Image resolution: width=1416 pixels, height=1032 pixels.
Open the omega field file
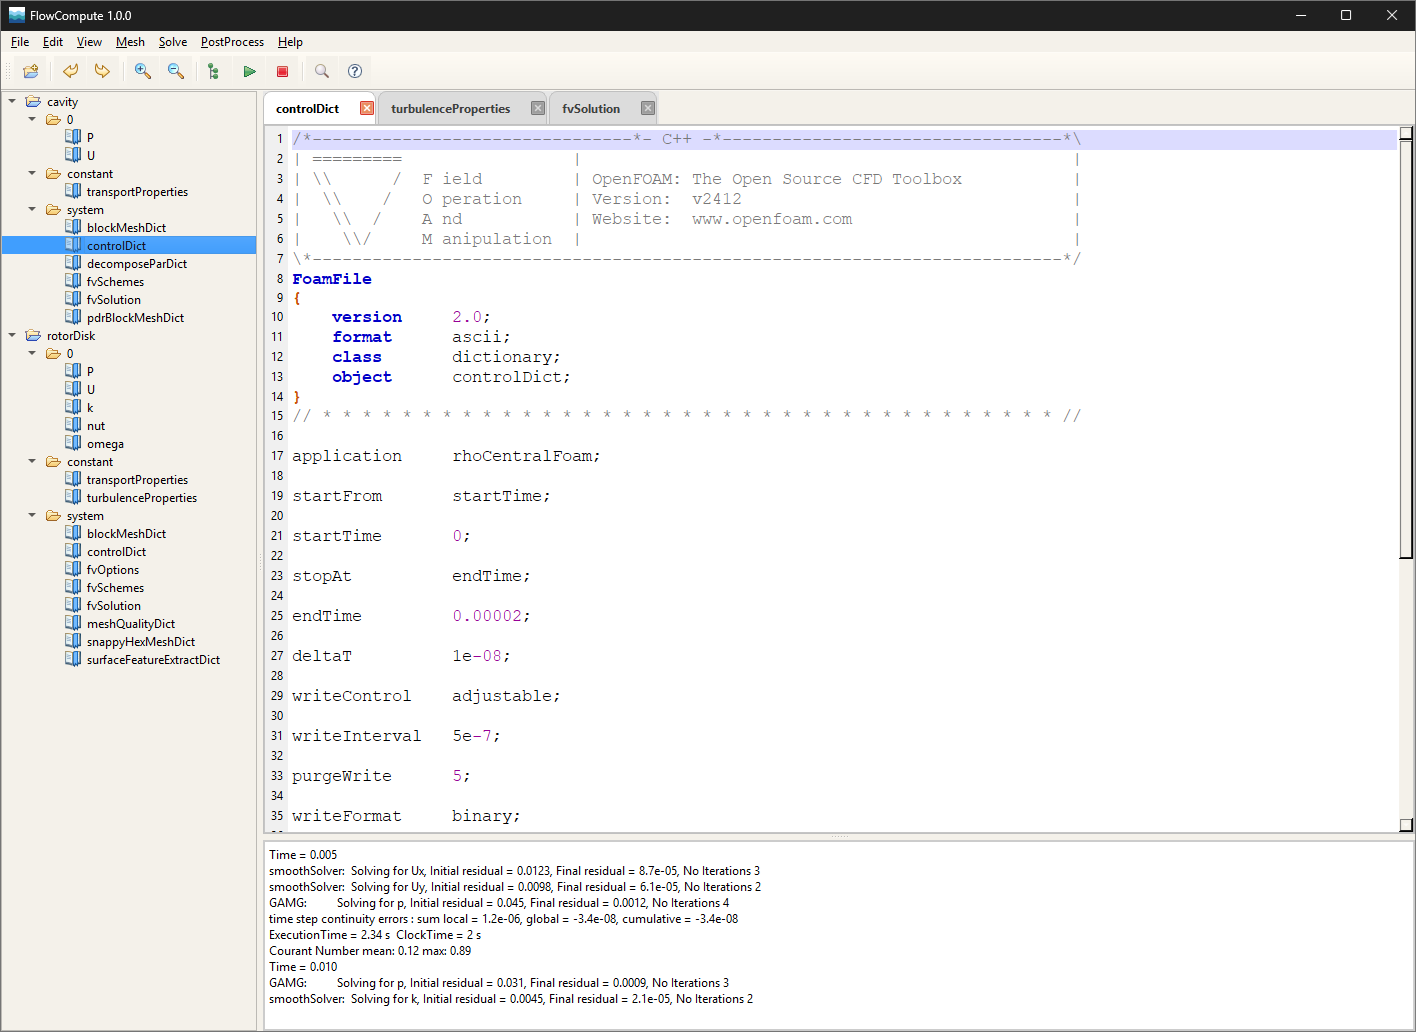(105, 444)
